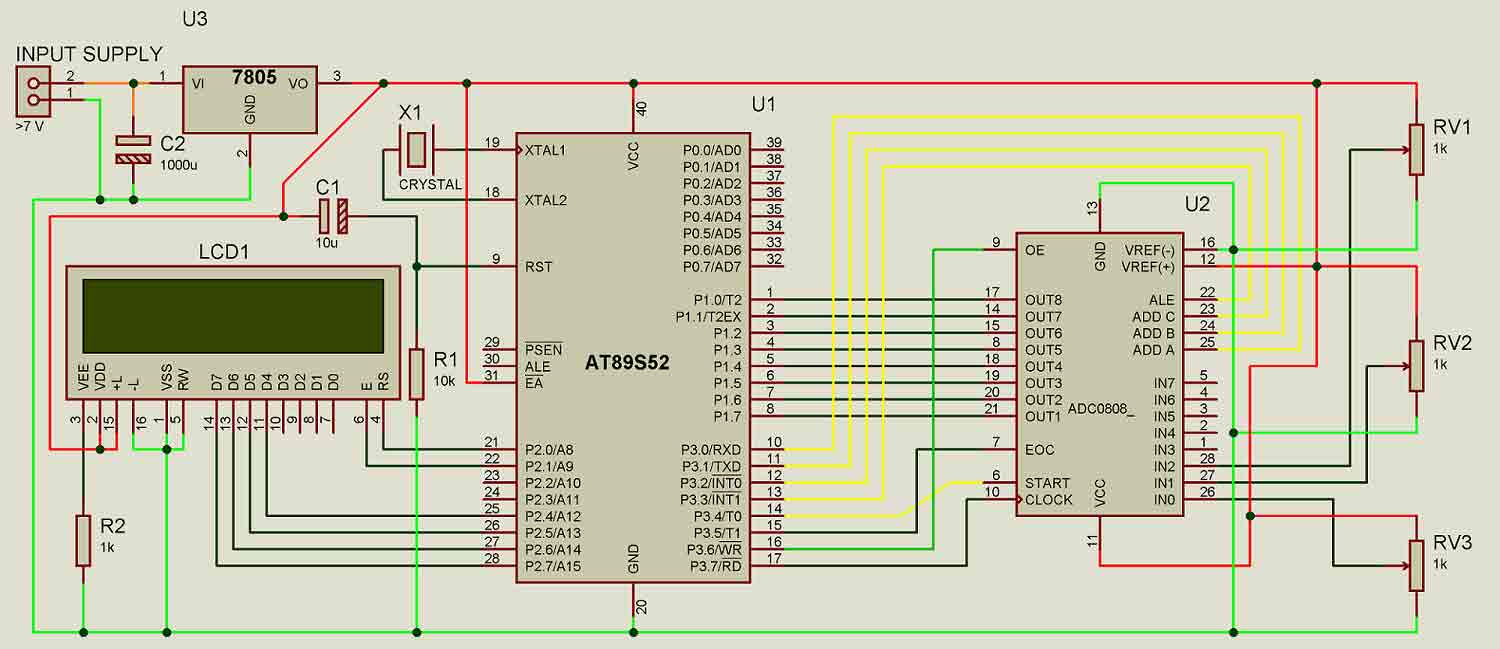Select the EOC pin of ADC0808

1040,450
